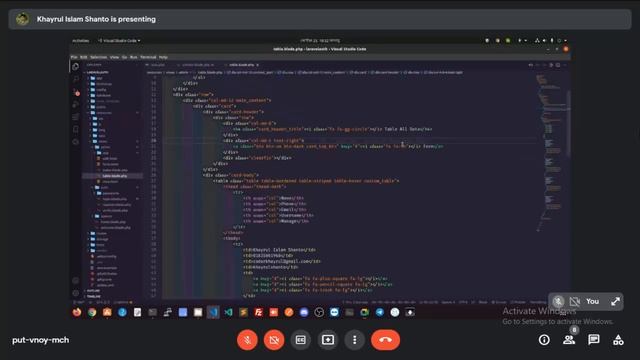640x360 pixels.
Task: Launch Google Chrome from the dock
Action: click(x=92, y=312)
